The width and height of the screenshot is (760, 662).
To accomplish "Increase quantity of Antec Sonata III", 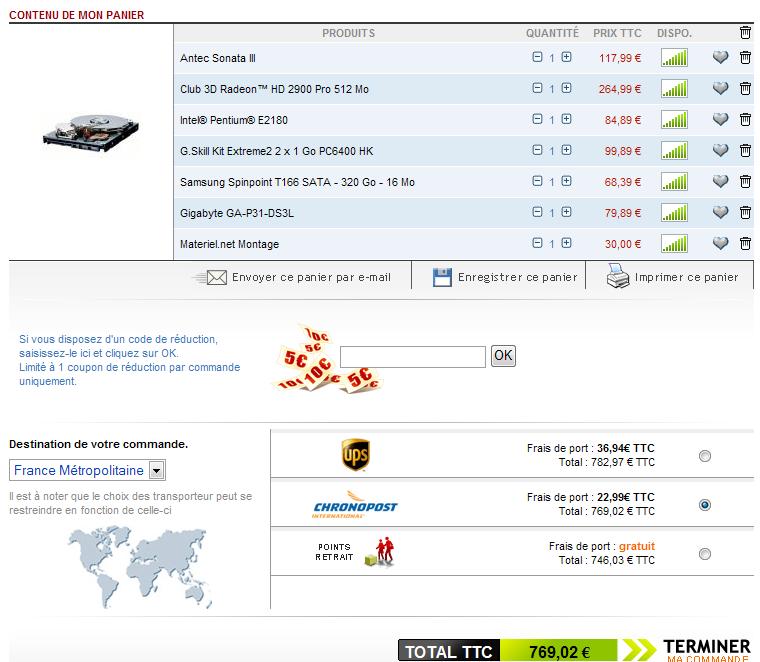I will click(566, 57).
